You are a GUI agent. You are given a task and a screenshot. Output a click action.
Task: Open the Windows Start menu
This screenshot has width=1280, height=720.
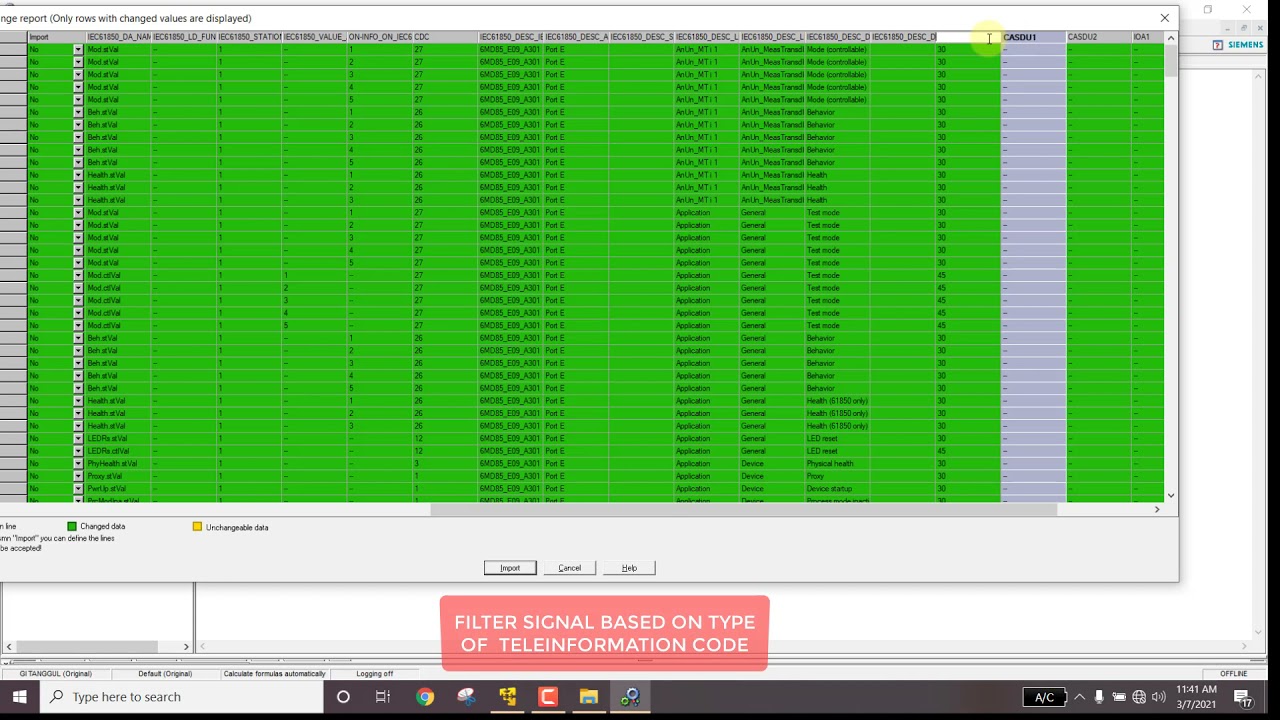[19, 697]
